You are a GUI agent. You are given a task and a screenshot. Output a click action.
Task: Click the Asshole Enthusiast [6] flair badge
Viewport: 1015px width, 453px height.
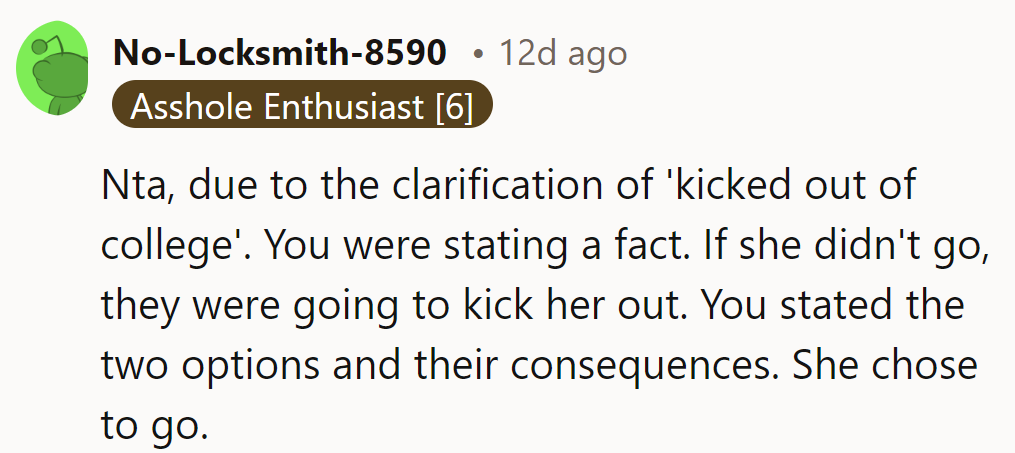tap(302, 106)
